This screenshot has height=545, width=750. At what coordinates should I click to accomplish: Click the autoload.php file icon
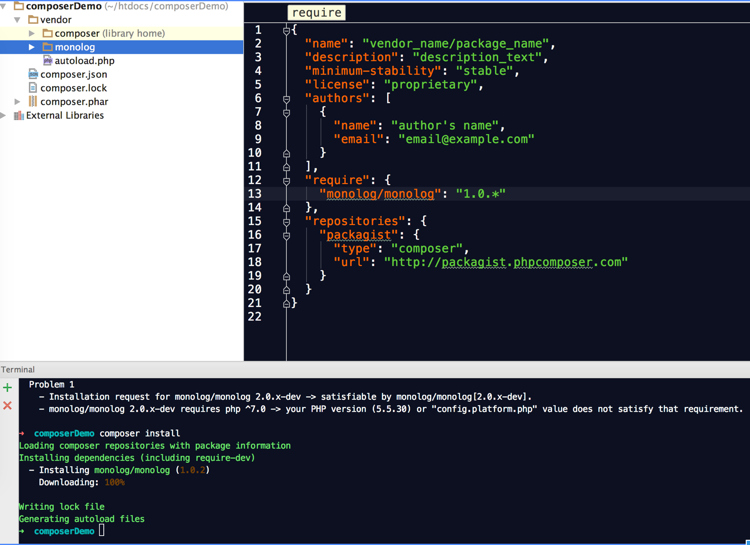point(47,61)
